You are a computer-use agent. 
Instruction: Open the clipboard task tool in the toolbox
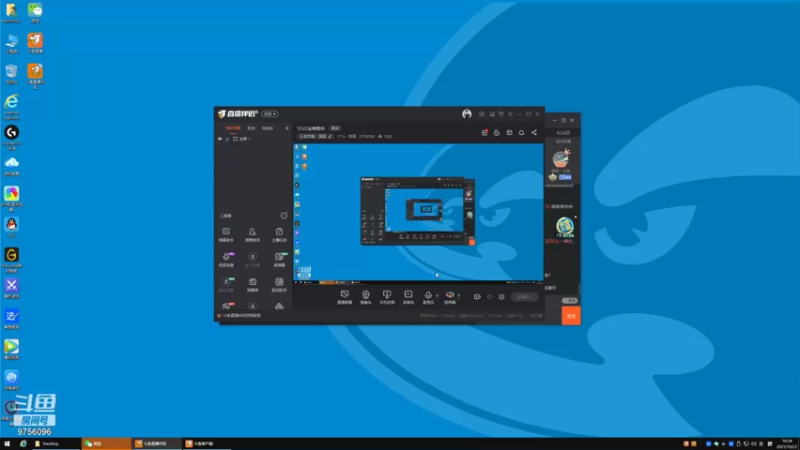pos(279,234)
